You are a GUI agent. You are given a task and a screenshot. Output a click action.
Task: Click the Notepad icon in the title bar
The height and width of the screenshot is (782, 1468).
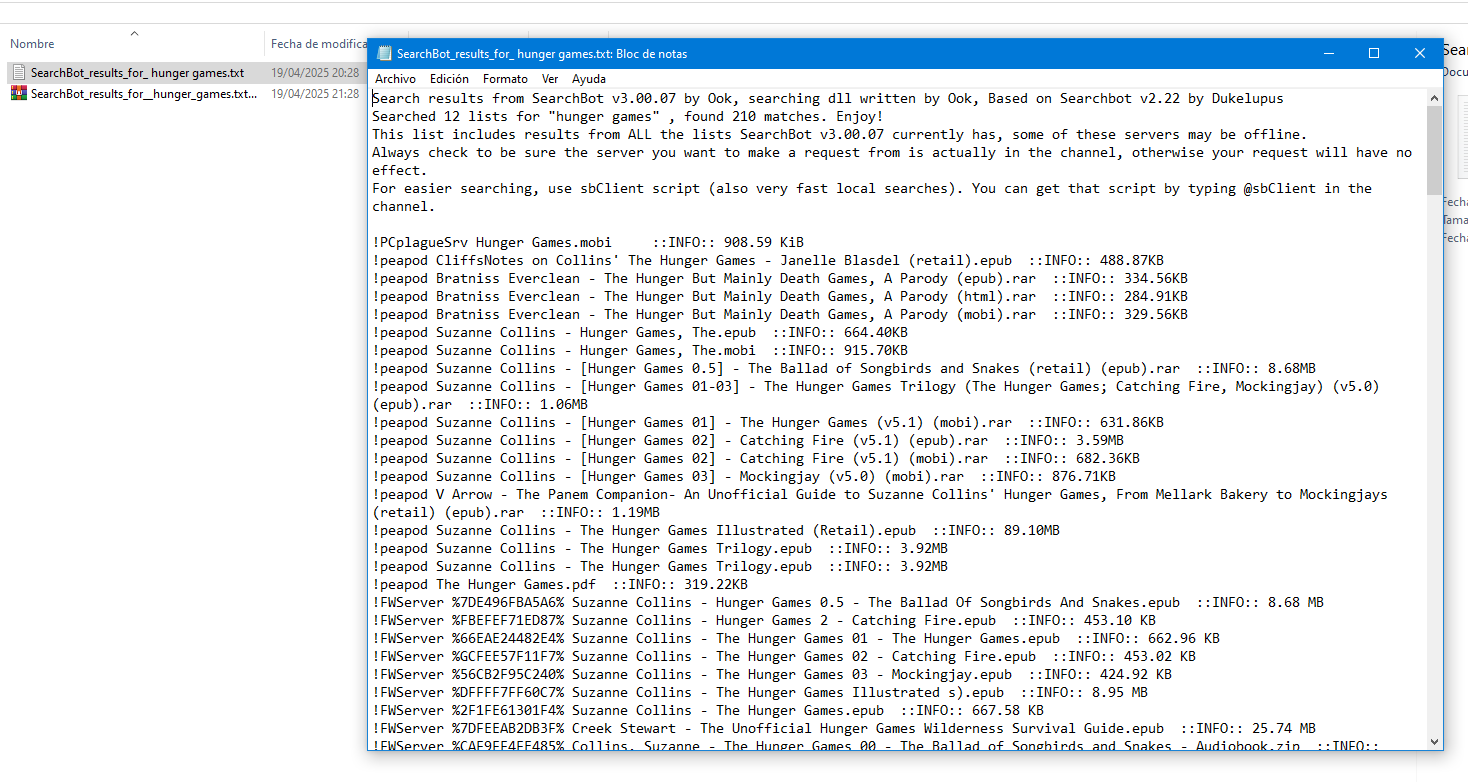click(384, 53)
